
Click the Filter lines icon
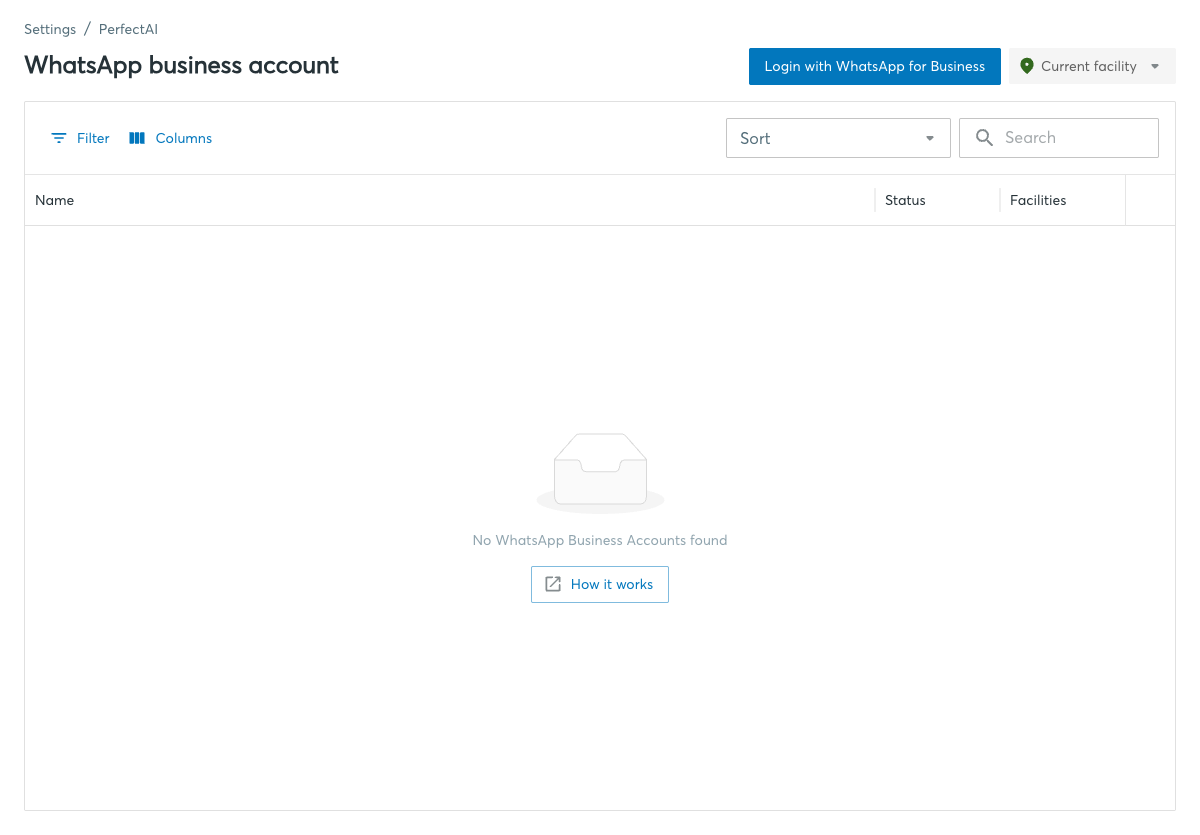(59, 138)
